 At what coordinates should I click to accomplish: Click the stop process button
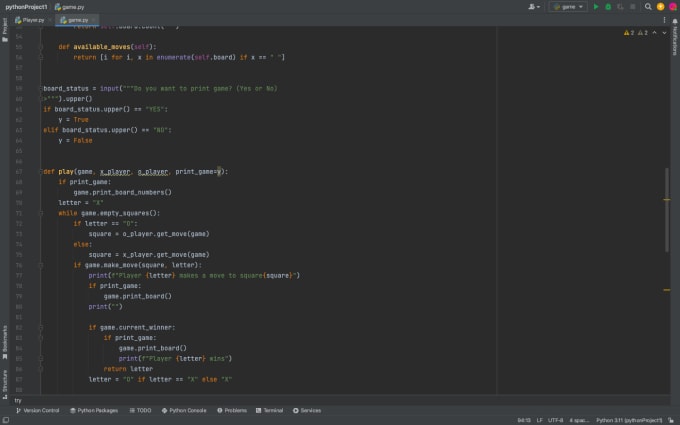pos(632,7)
